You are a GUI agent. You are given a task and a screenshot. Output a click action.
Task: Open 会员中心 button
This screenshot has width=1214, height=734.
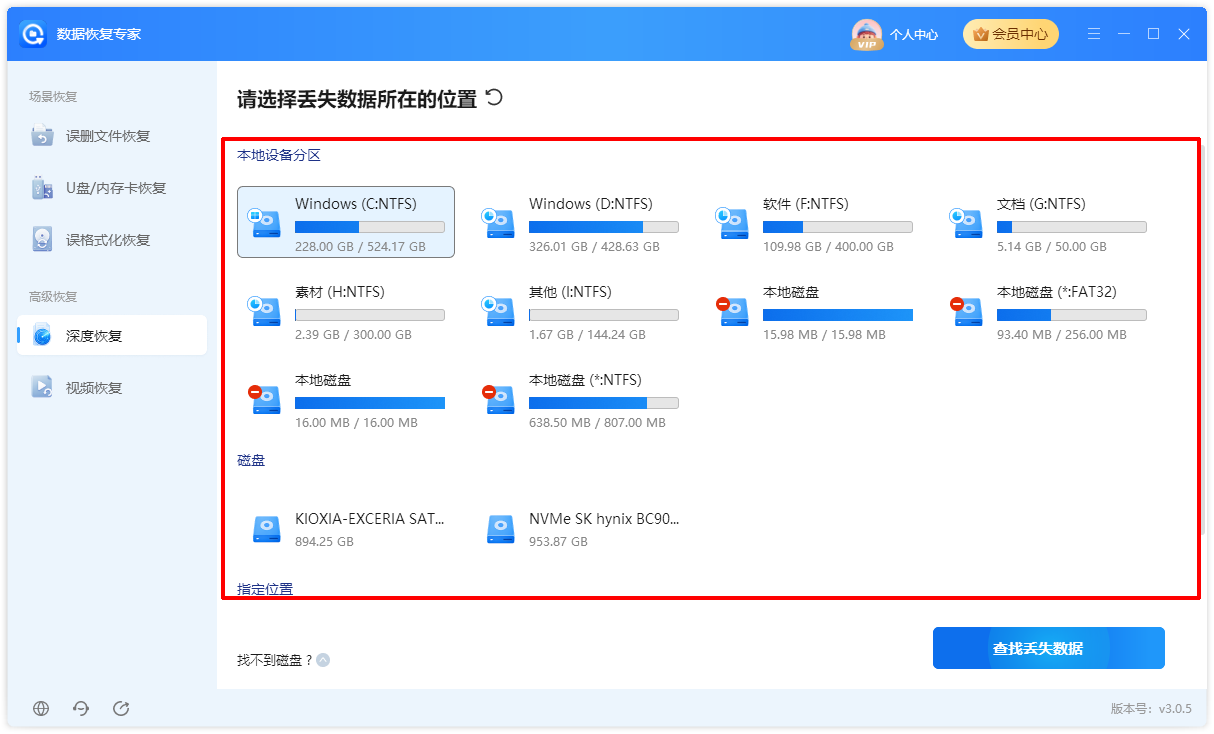1011,34
